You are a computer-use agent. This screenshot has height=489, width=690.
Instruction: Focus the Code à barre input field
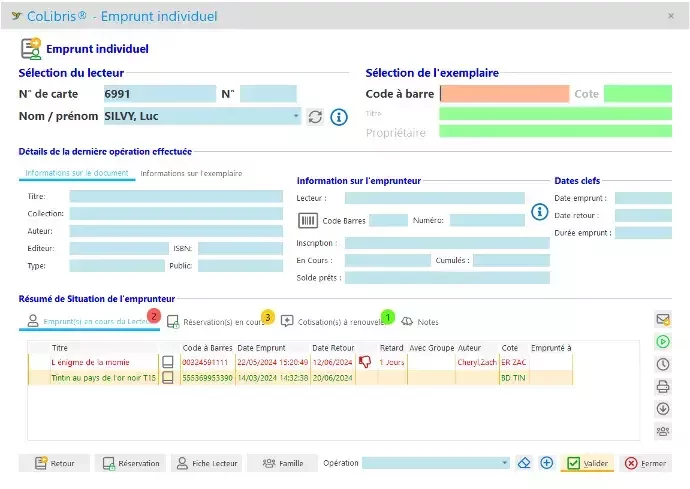(x=504, y=94)
